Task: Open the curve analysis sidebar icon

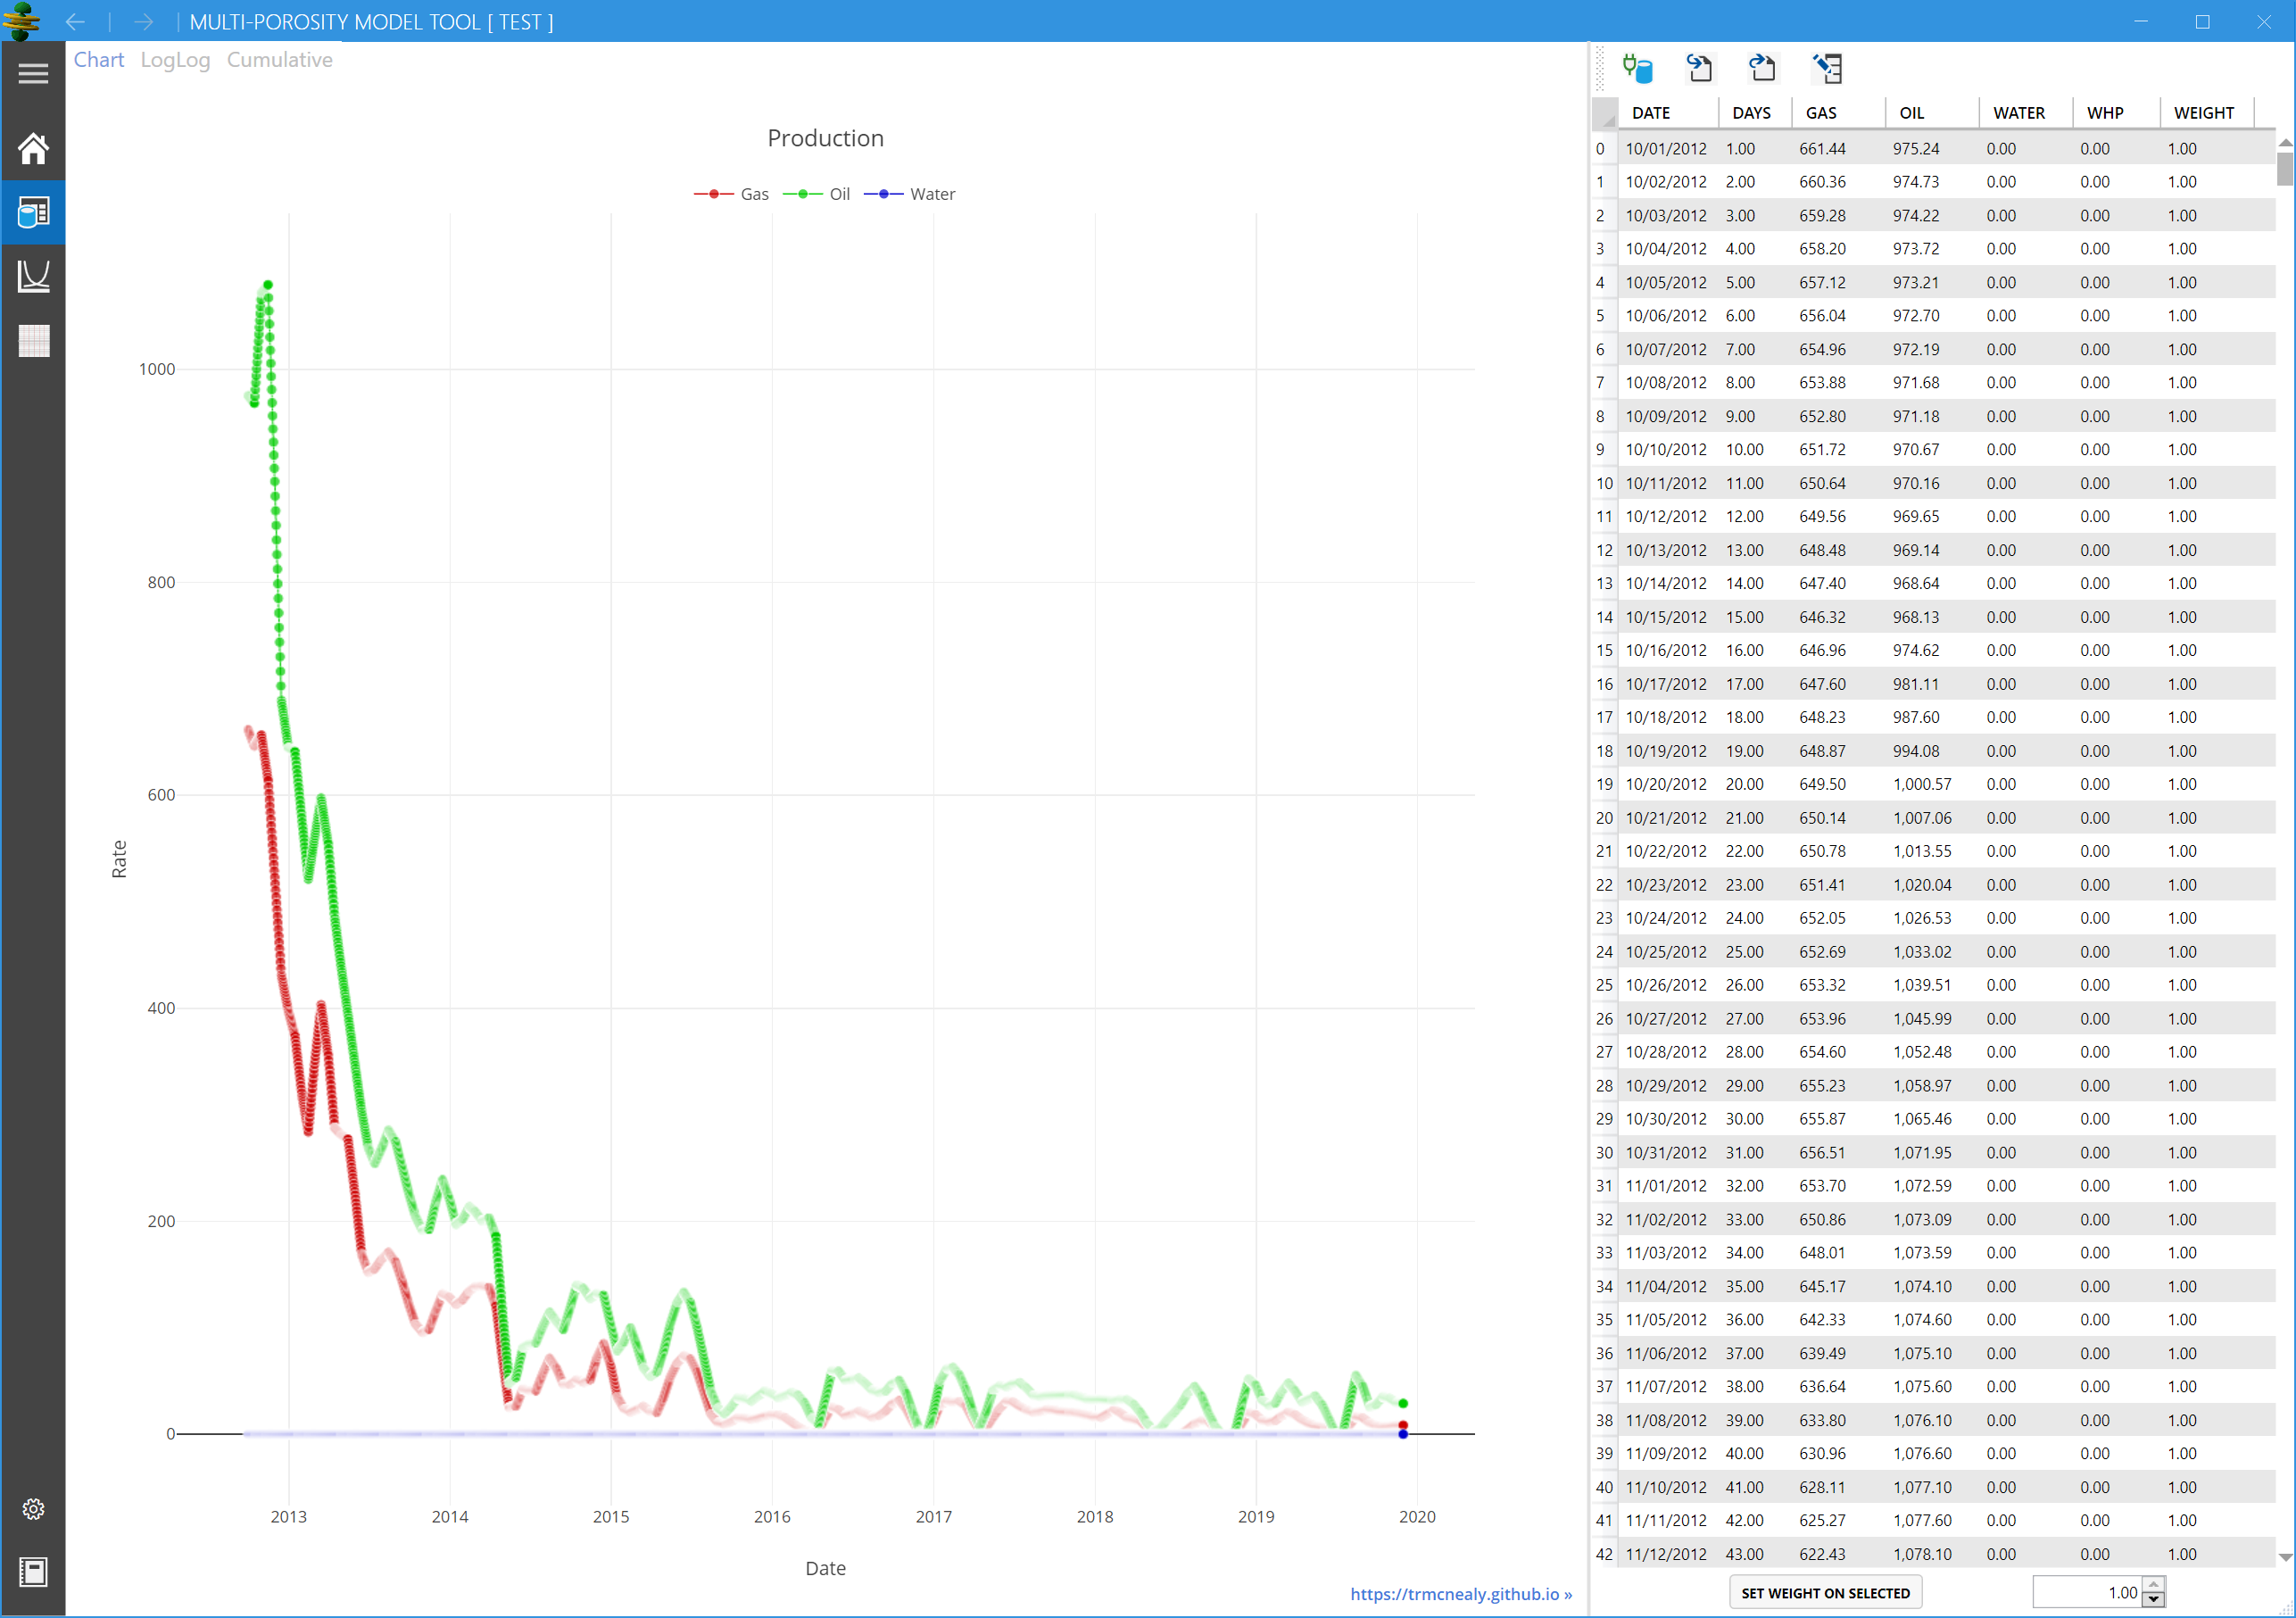Action: click(33, 276)
